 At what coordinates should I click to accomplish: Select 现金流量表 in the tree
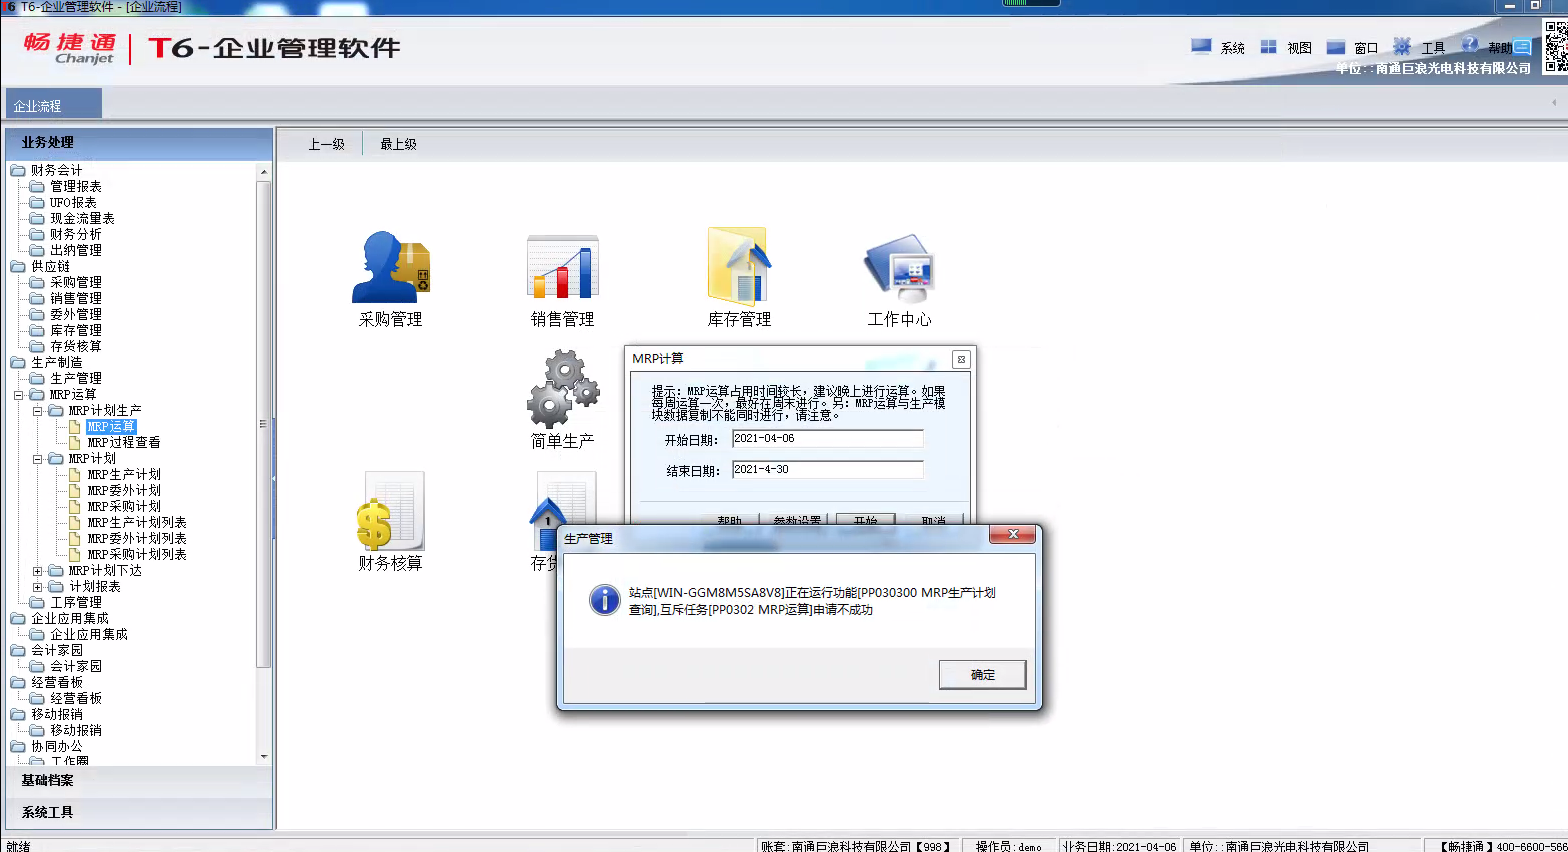click(82, 218)
